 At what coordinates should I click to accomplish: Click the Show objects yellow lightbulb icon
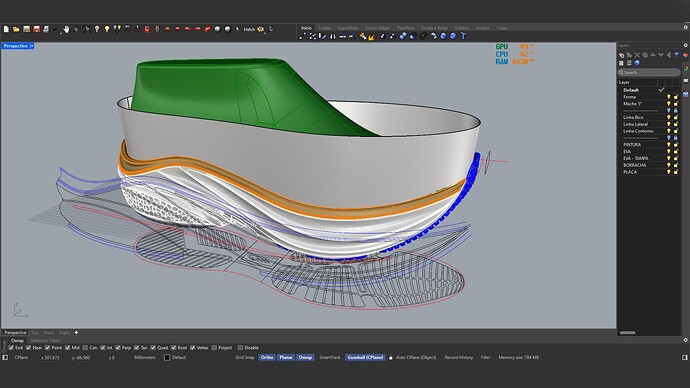pos(107,29)
